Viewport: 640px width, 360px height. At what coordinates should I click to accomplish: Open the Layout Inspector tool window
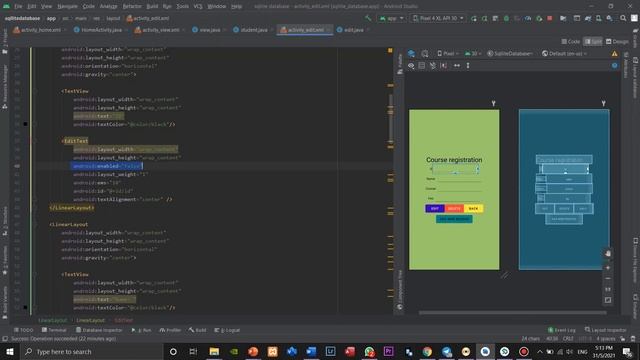(x=606, y=330)
